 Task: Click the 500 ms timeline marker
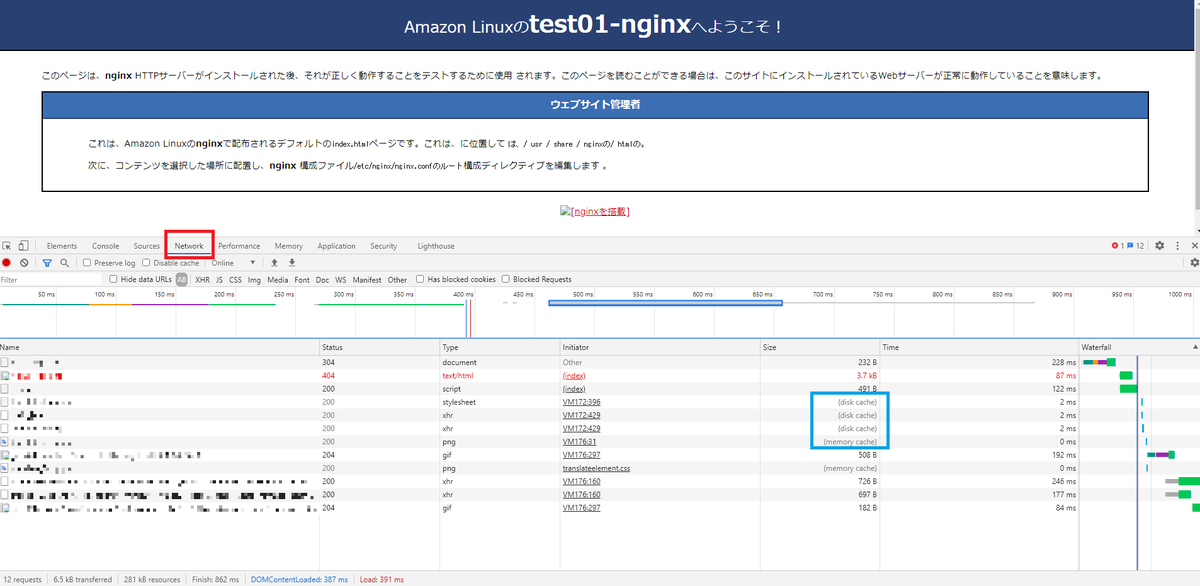click(x=583, y=295)
